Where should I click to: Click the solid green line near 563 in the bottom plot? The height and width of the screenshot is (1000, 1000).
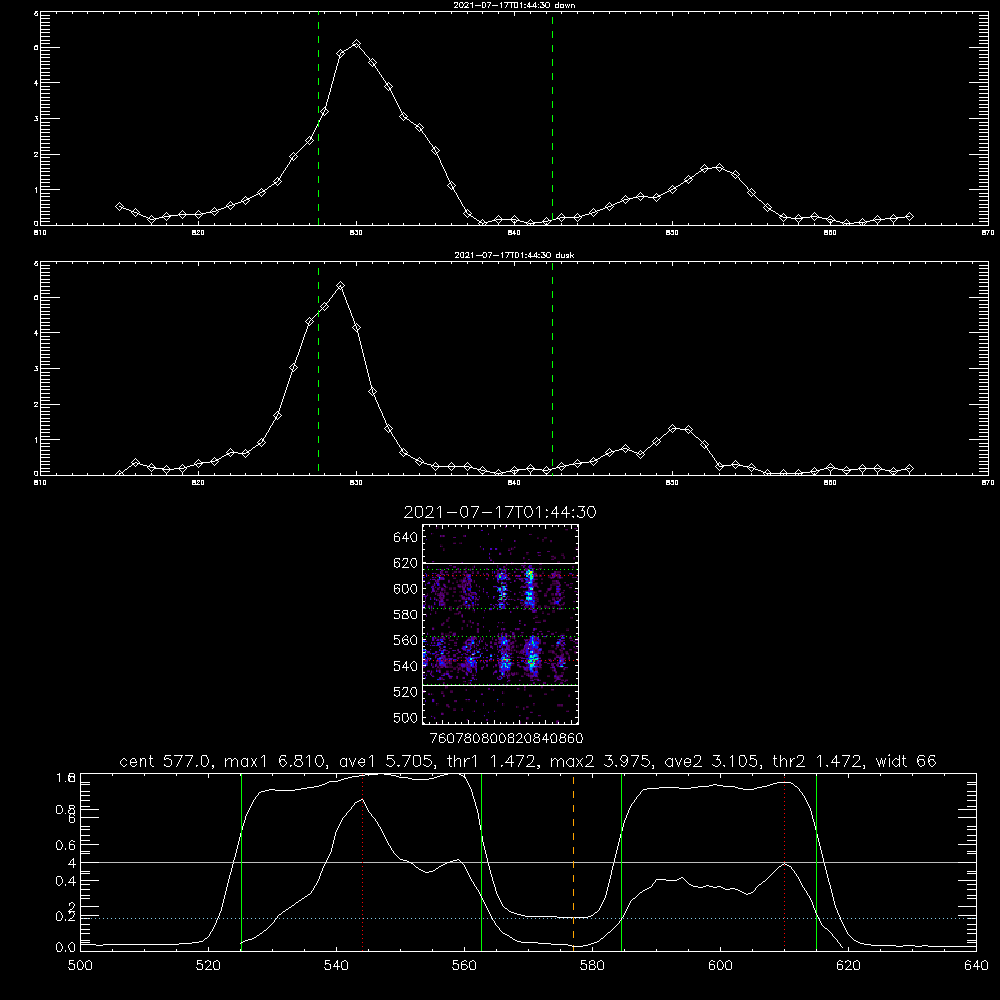pyautogui.click(x=482, y=861)
